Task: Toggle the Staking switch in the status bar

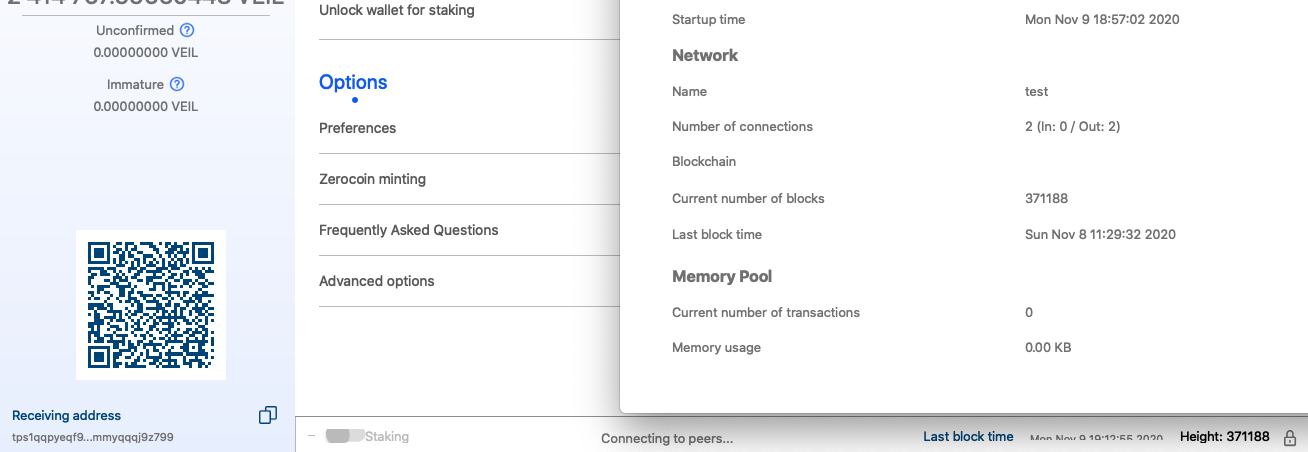Action: pos(343,437)
